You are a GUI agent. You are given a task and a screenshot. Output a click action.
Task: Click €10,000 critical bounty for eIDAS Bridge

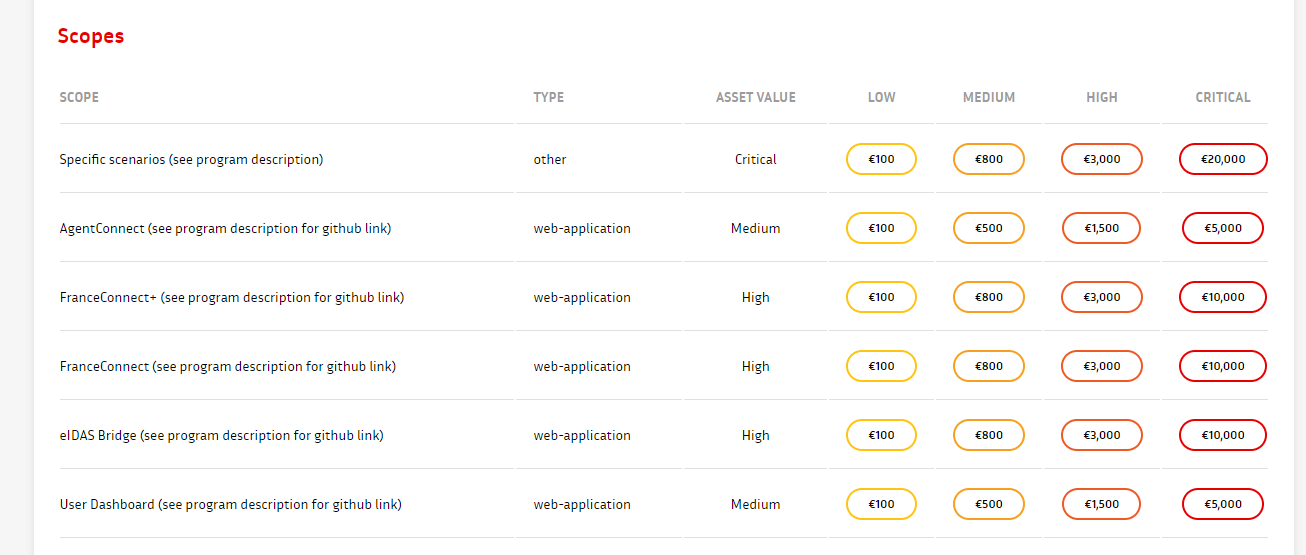click(1223, 435)
